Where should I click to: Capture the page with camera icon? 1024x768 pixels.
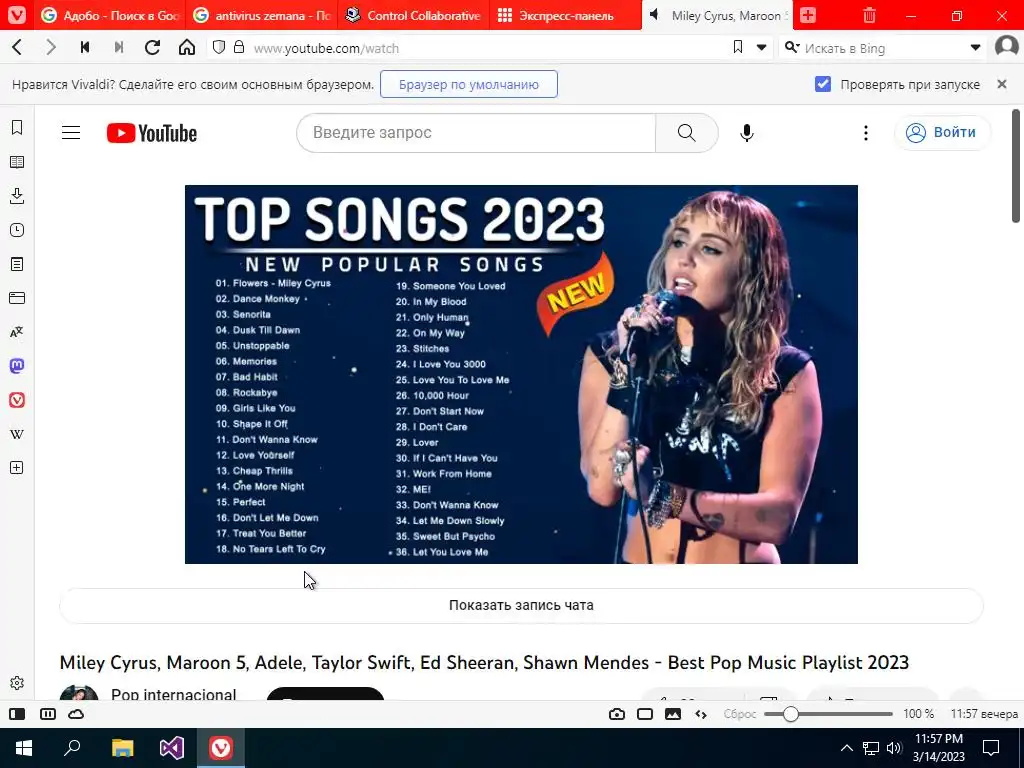[x=616, y=714]
